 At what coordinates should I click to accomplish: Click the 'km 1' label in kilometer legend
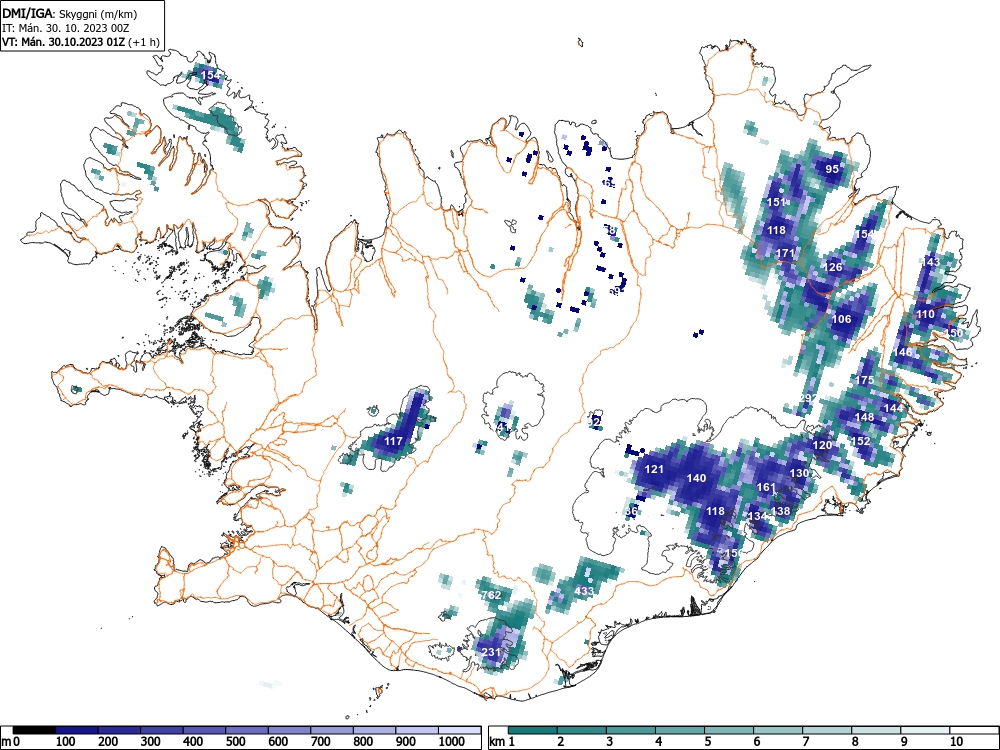click(502, 742)
